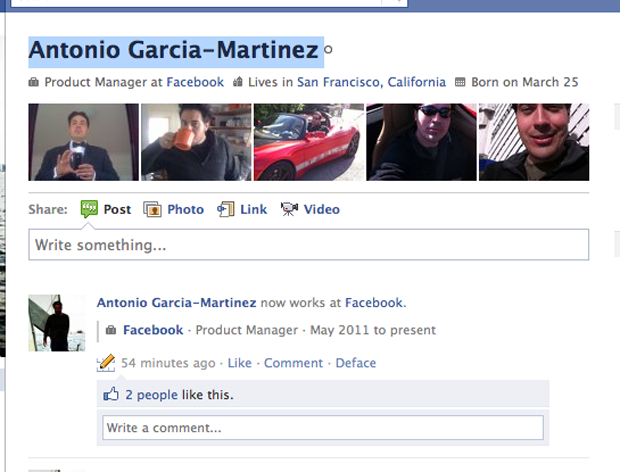
Task: Click the pencil edit icon by timestamp
Action: pos(106,363)
